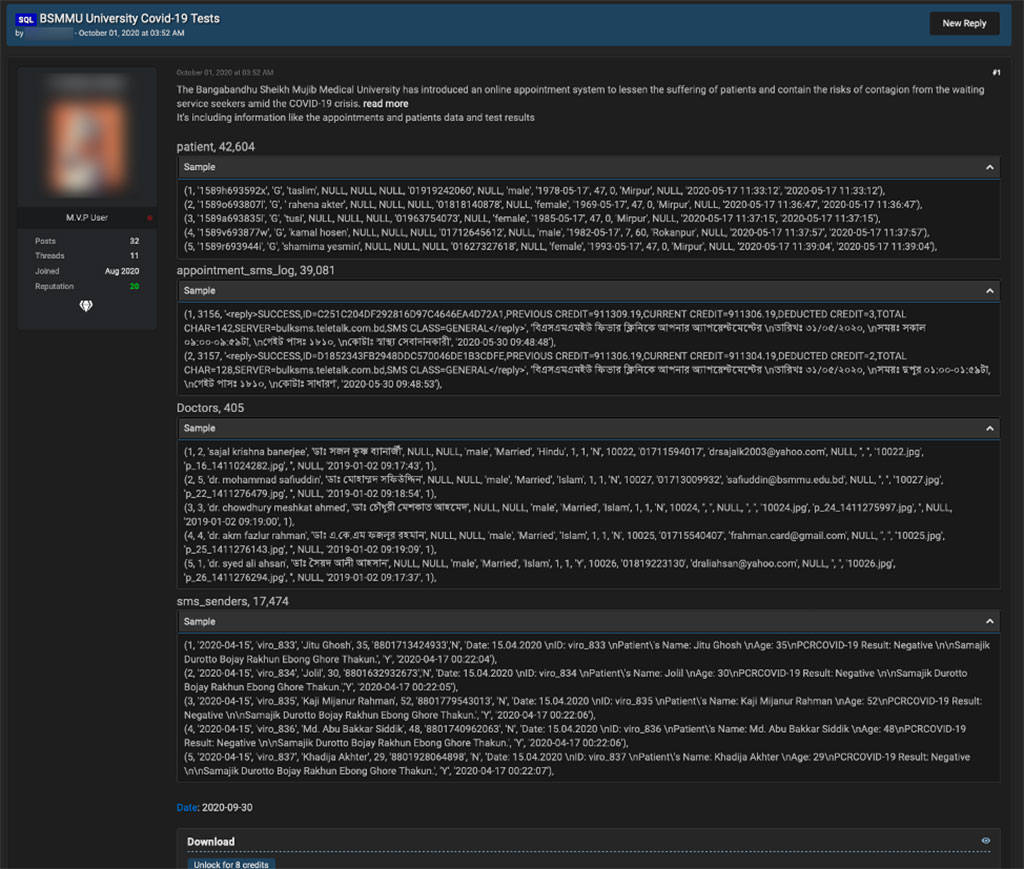Click the M.V.P User rank label
1024x869 pixels.
point(87,218)
